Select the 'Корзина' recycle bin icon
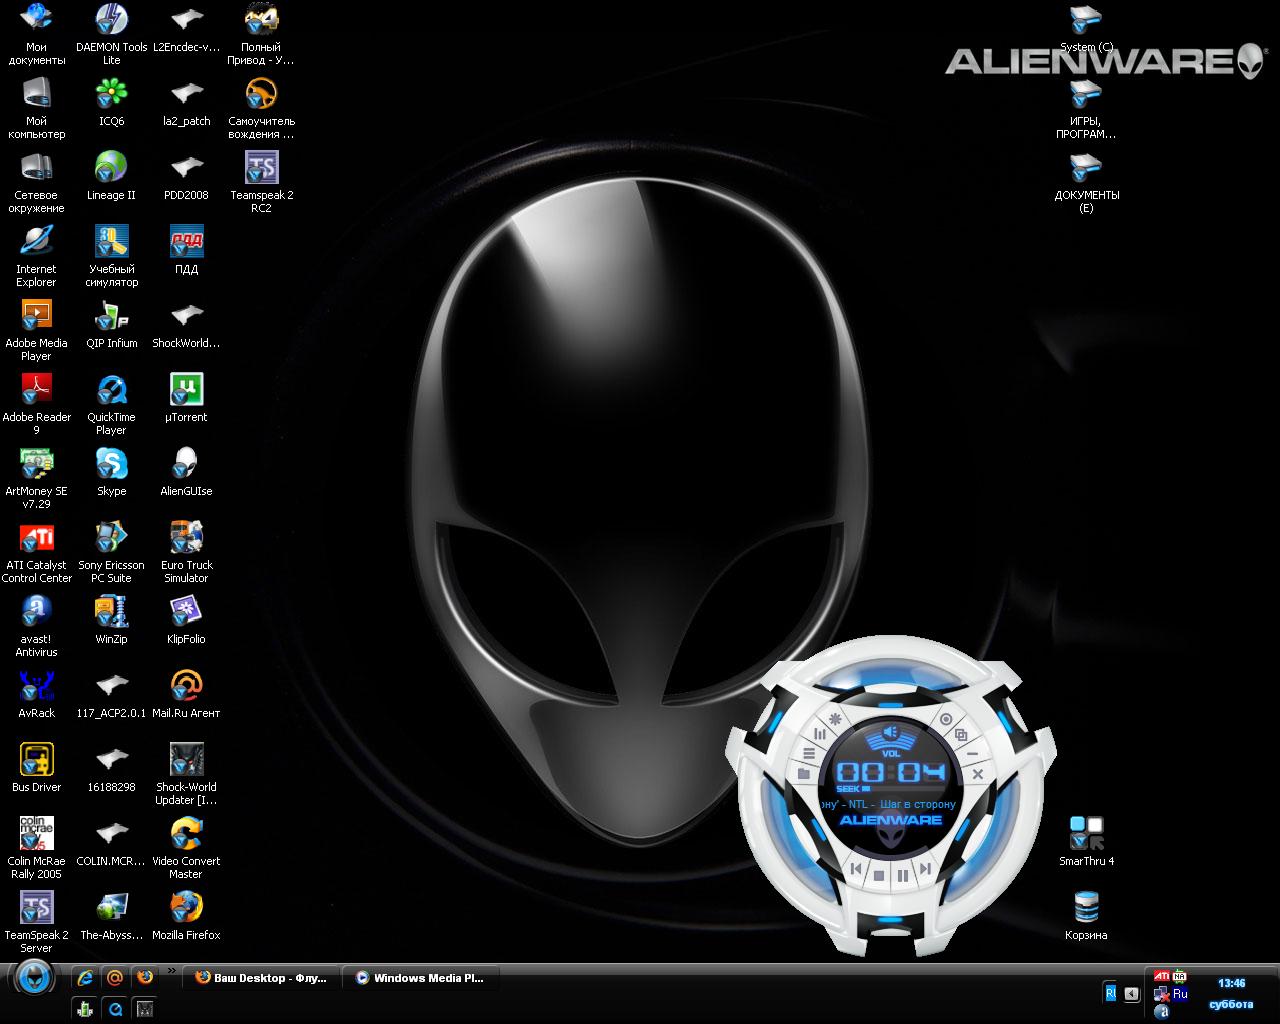This screenshot has height=1024, width=1280. coord(1086,916)
